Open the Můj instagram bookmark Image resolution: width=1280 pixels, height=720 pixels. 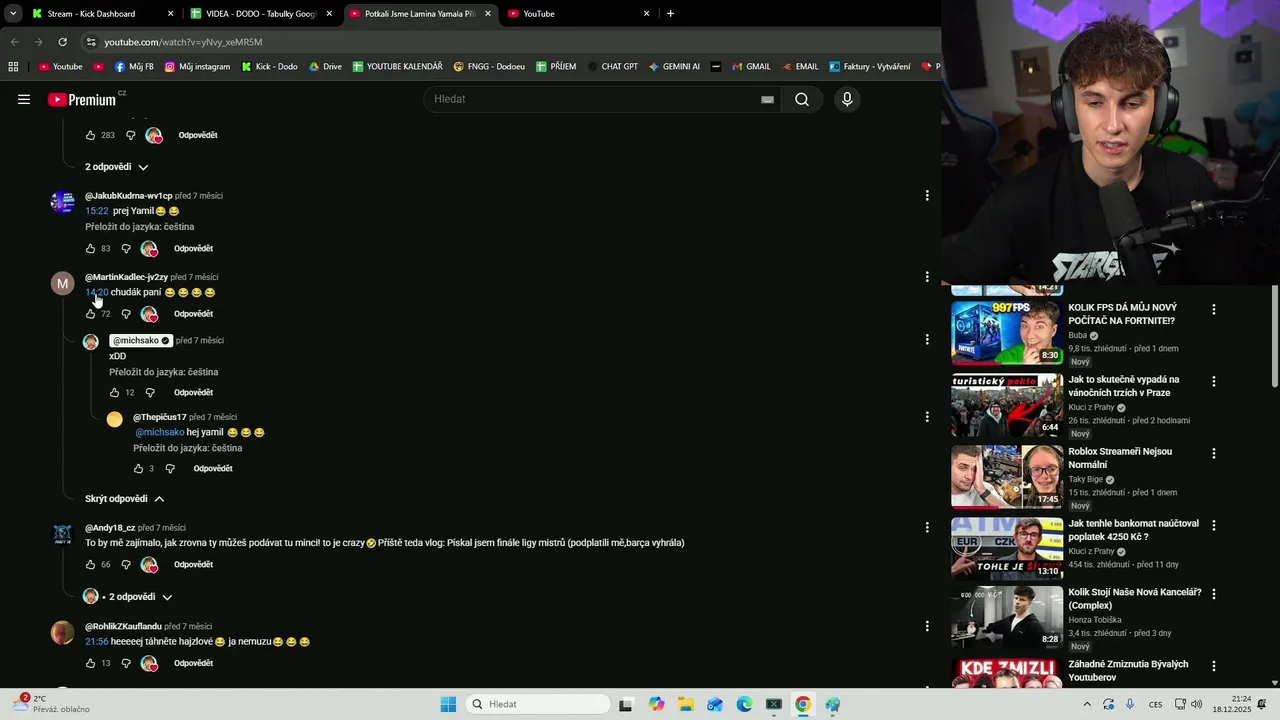pos(197,66)
